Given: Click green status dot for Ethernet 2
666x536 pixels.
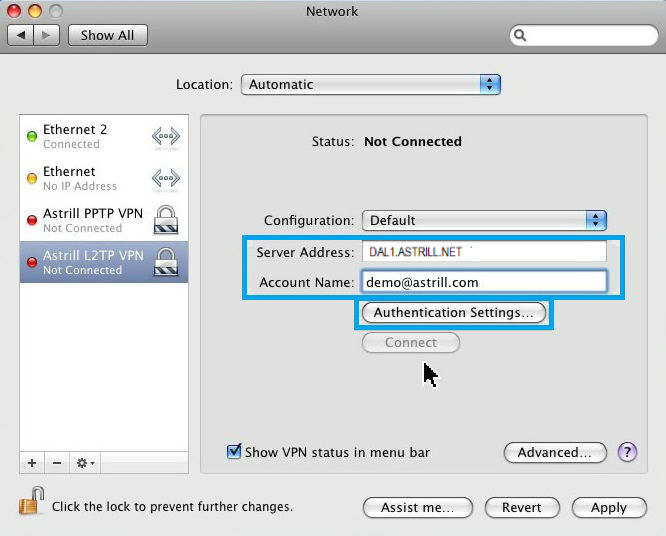Looking at the screenshot, I should click(32, 136).
